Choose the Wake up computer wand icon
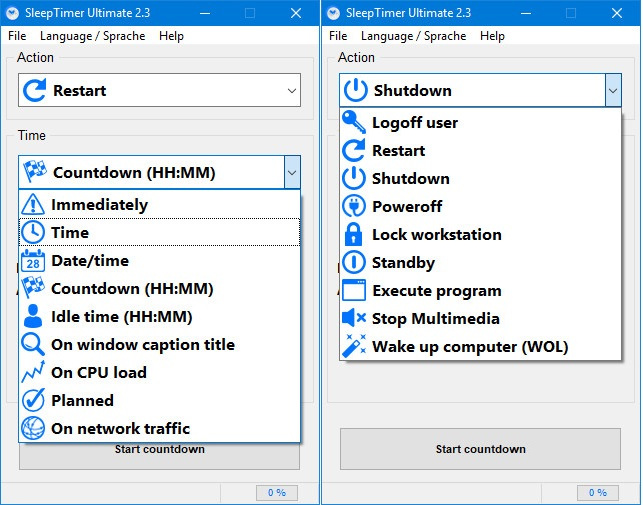Screen dimensions: 643x505 (353, 346)
